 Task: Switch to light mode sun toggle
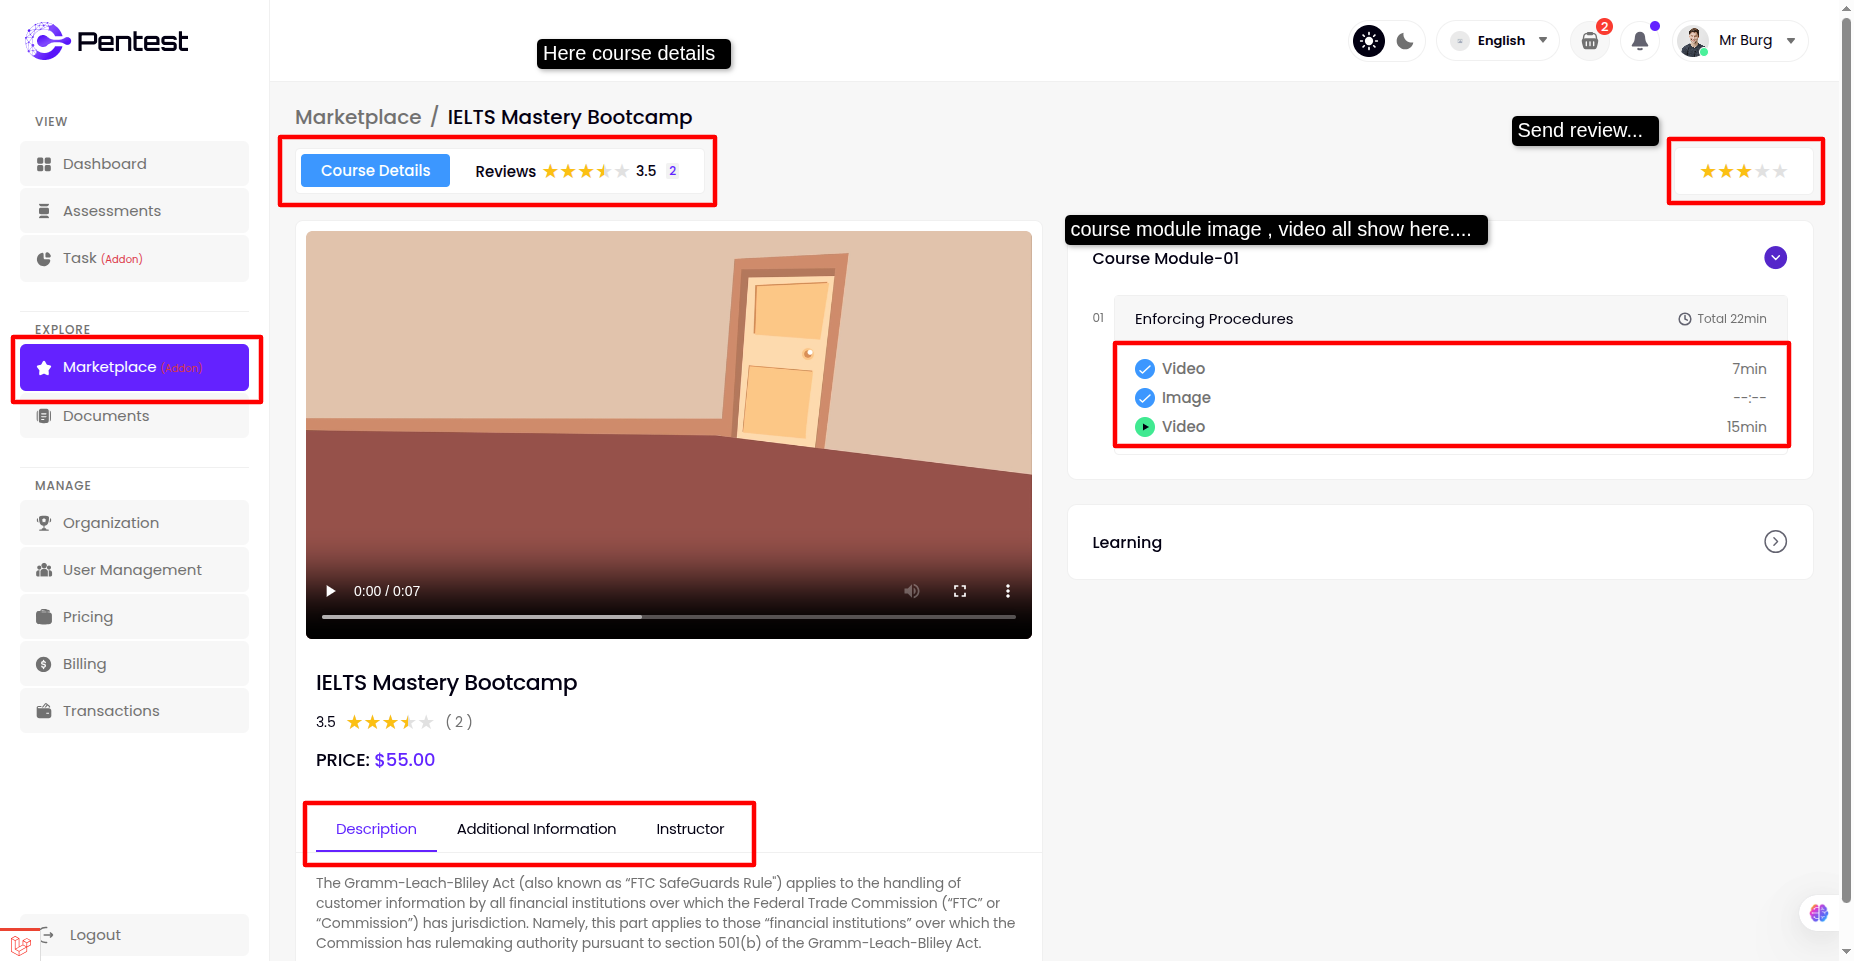click(1369, 41)
